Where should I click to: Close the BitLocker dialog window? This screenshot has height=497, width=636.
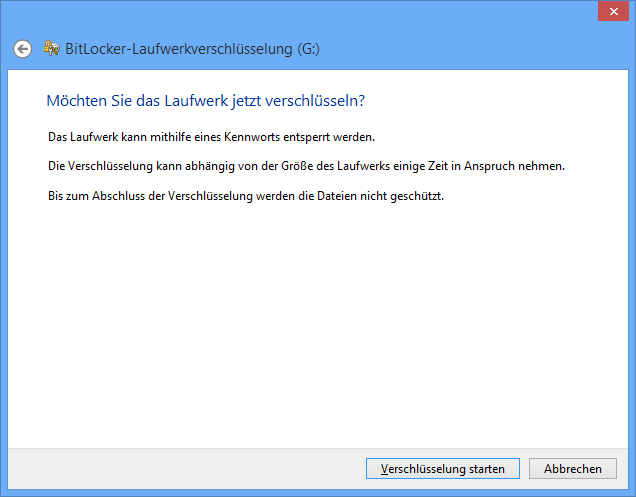(613, 11)
